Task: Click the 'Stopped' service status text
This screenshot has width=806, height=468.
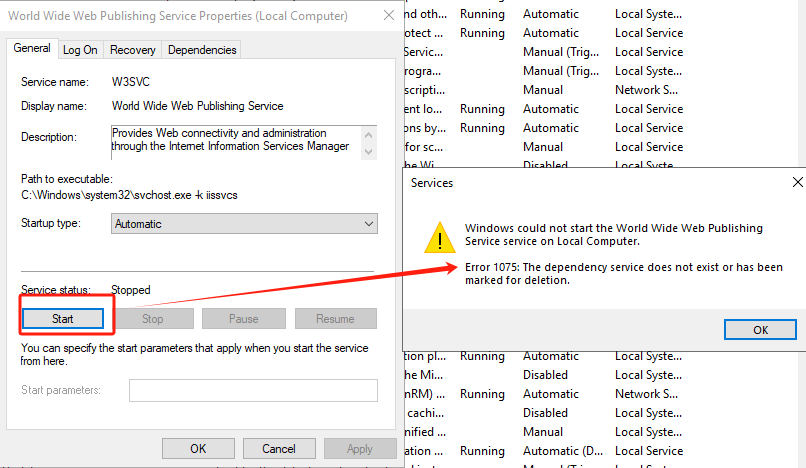Action: pyautogui.click(x=131, y=290)
